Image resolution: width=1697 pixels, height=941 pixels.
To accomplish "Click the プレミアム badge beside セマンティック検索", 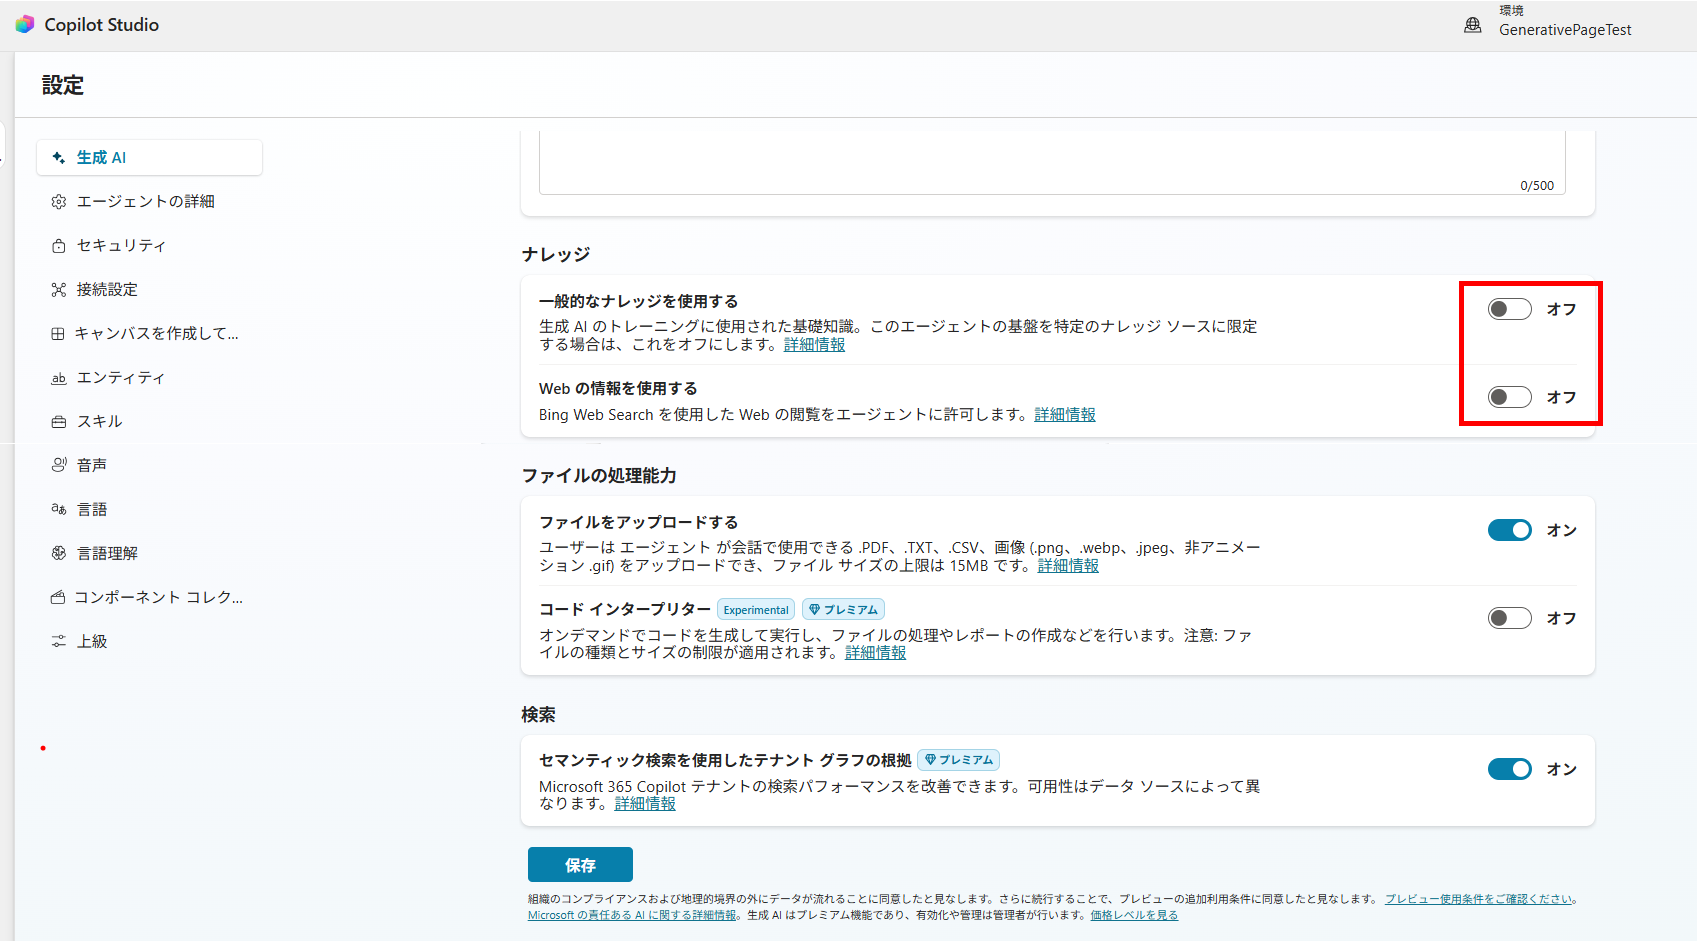I will coord(958,760).
